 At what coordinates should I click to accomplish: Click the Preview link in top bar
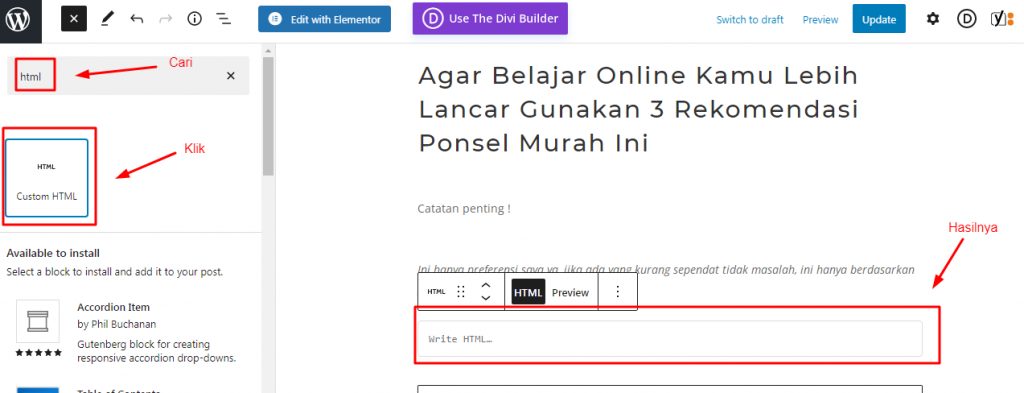[x=820, y=20]
